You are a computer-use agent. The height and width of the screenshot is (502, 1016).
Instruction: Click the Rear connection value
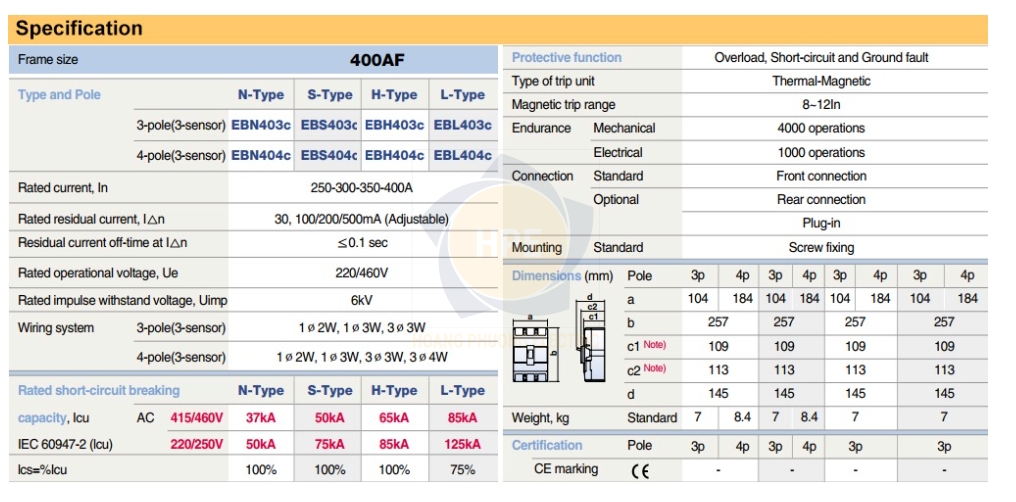click(822, 200)
